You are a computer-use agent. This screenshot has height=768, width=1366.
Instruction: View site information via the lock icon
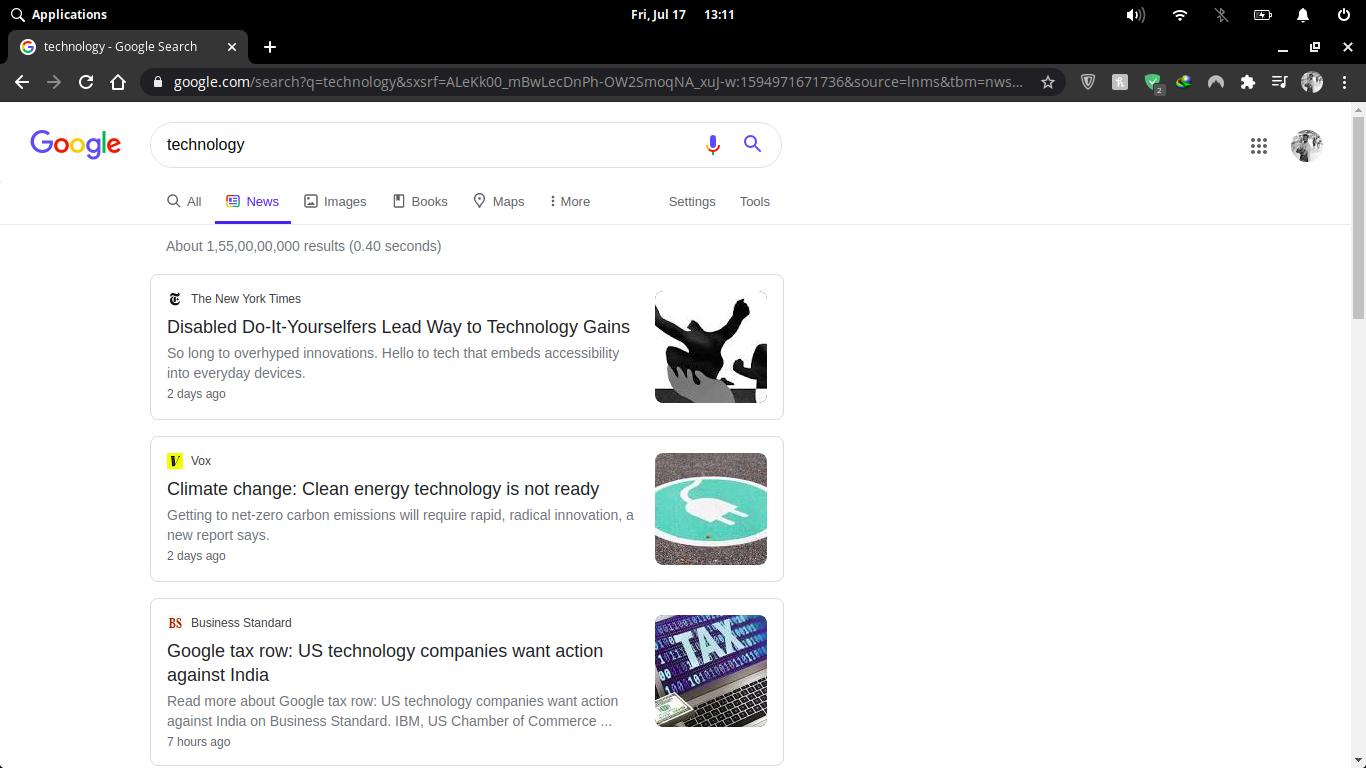click(x=157, y=82)
